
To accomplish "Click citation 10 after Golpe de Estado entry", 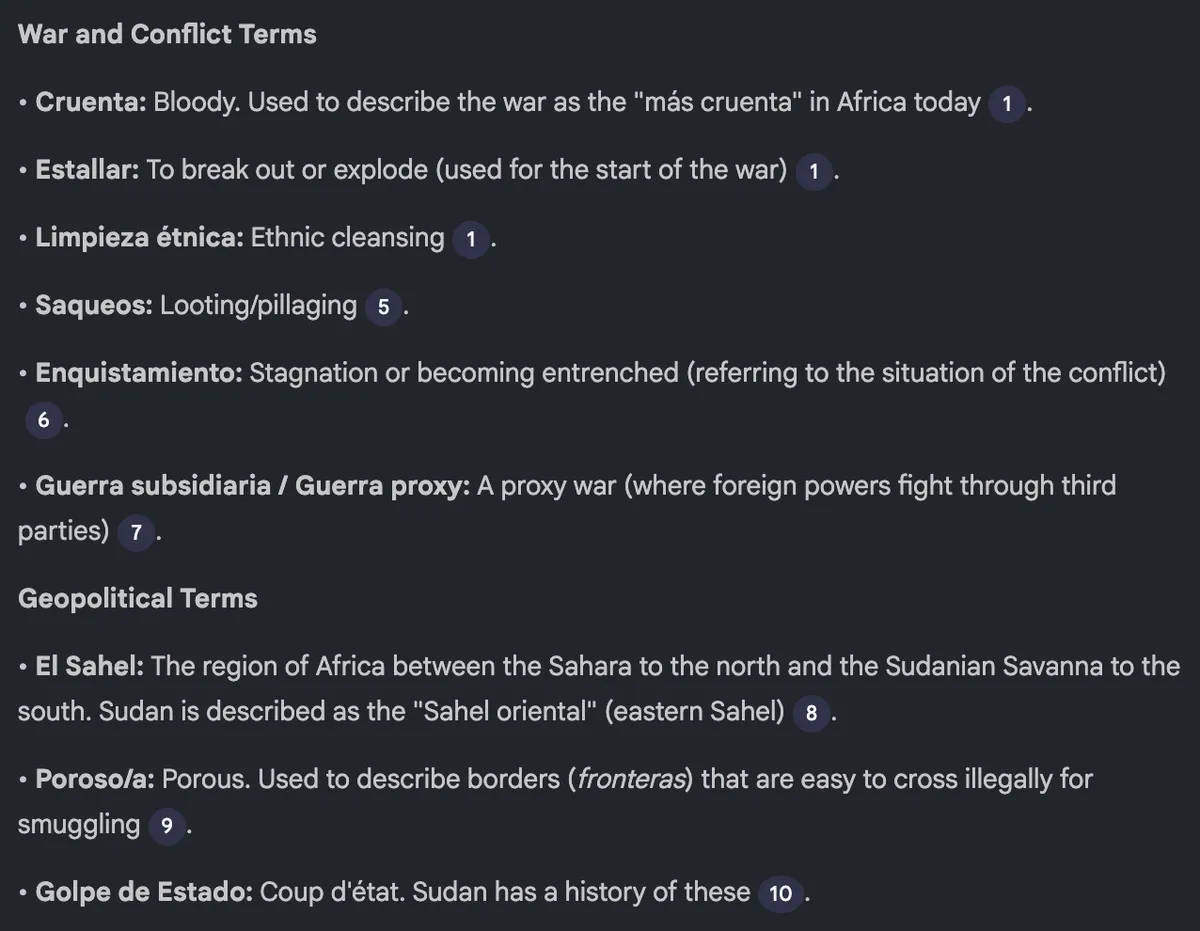I will pos(780,894).
